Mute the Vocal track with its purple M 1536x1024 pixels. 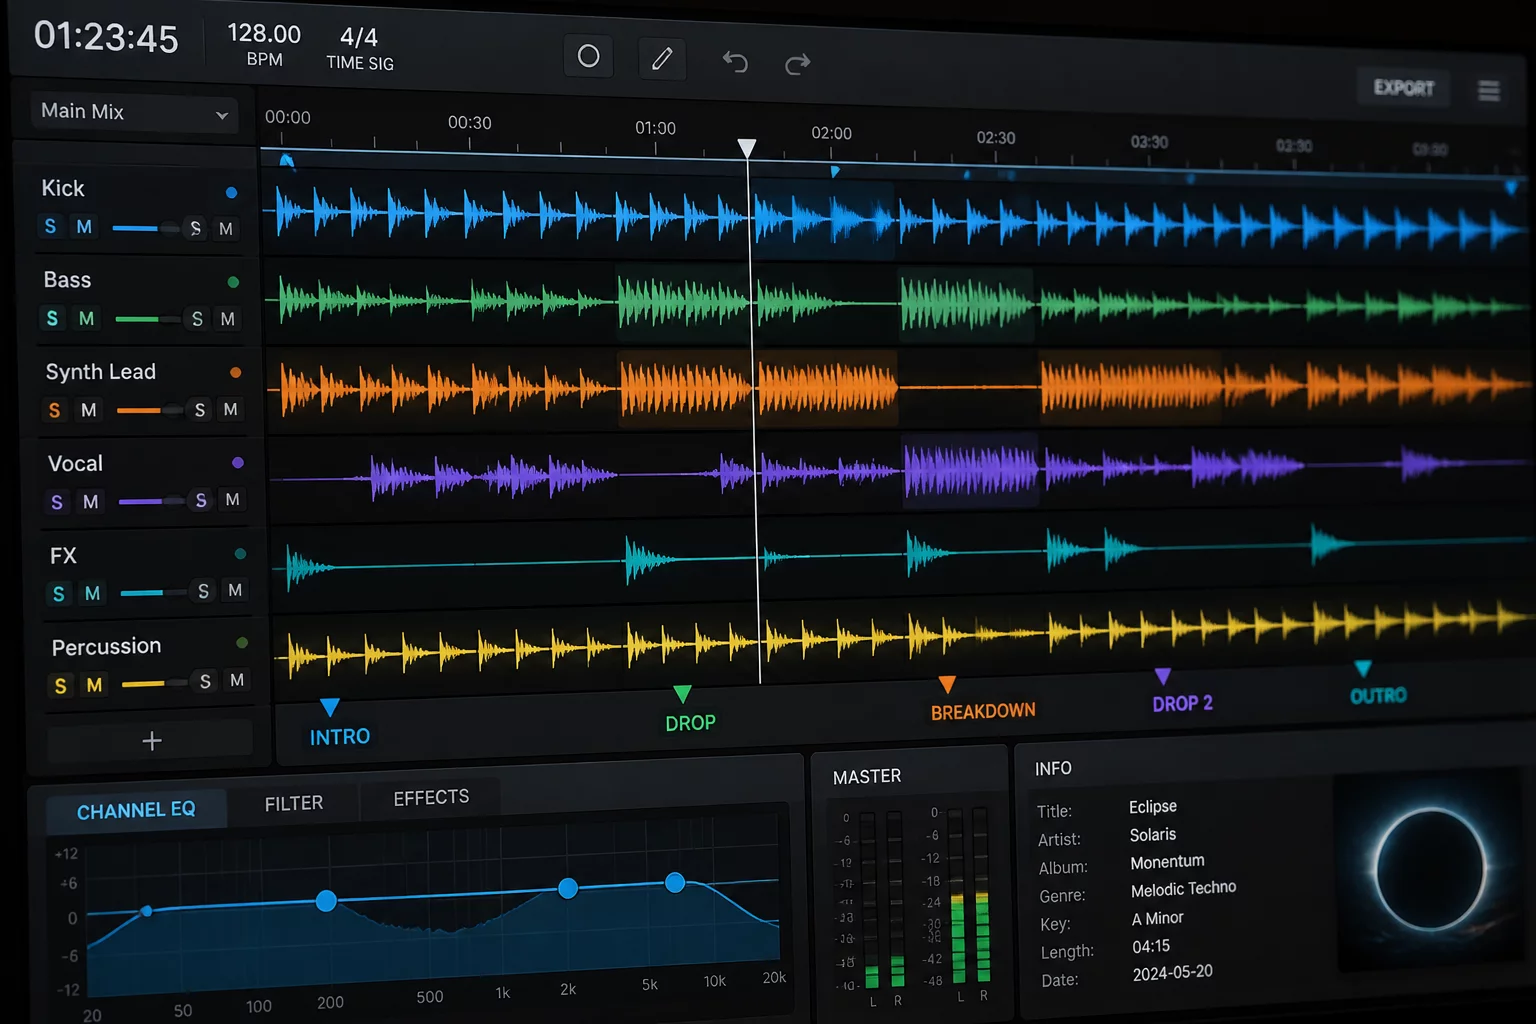(91, 501)
